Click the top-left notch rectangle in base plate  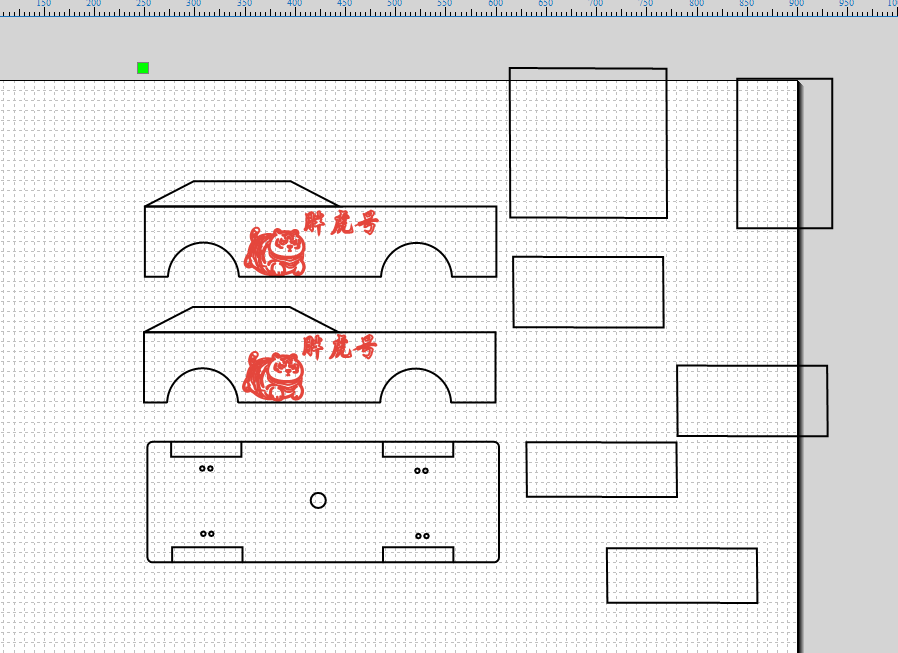(x=206, y=449)
